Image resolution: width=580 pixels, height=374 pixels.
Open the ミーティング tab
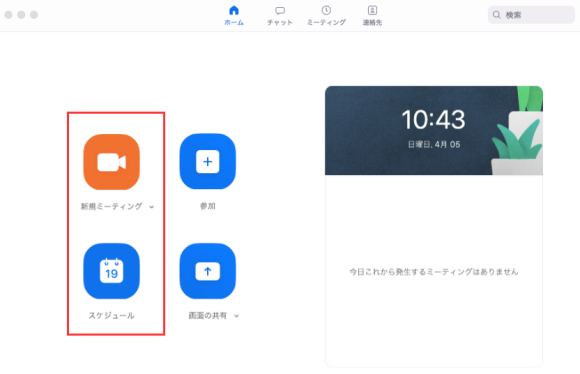(326, 16)
